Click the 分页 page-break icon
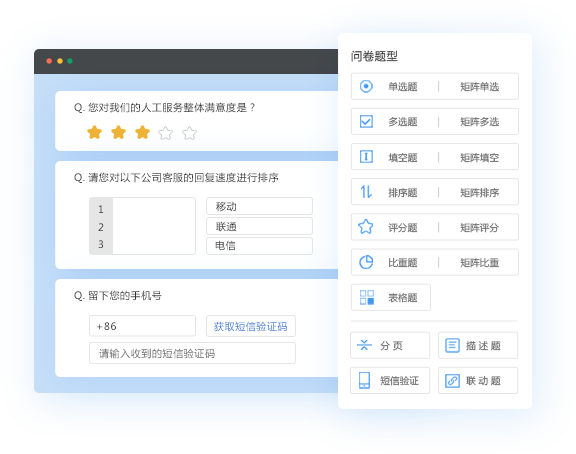 tap(364, 345)
